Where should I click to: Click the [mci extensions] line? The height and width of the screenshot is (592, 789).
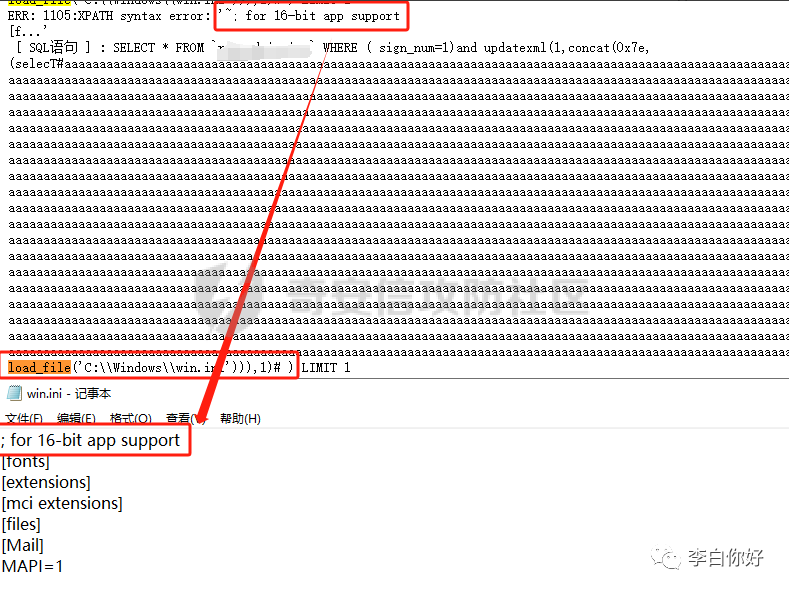pyautogui.click(x=62, y=503)
